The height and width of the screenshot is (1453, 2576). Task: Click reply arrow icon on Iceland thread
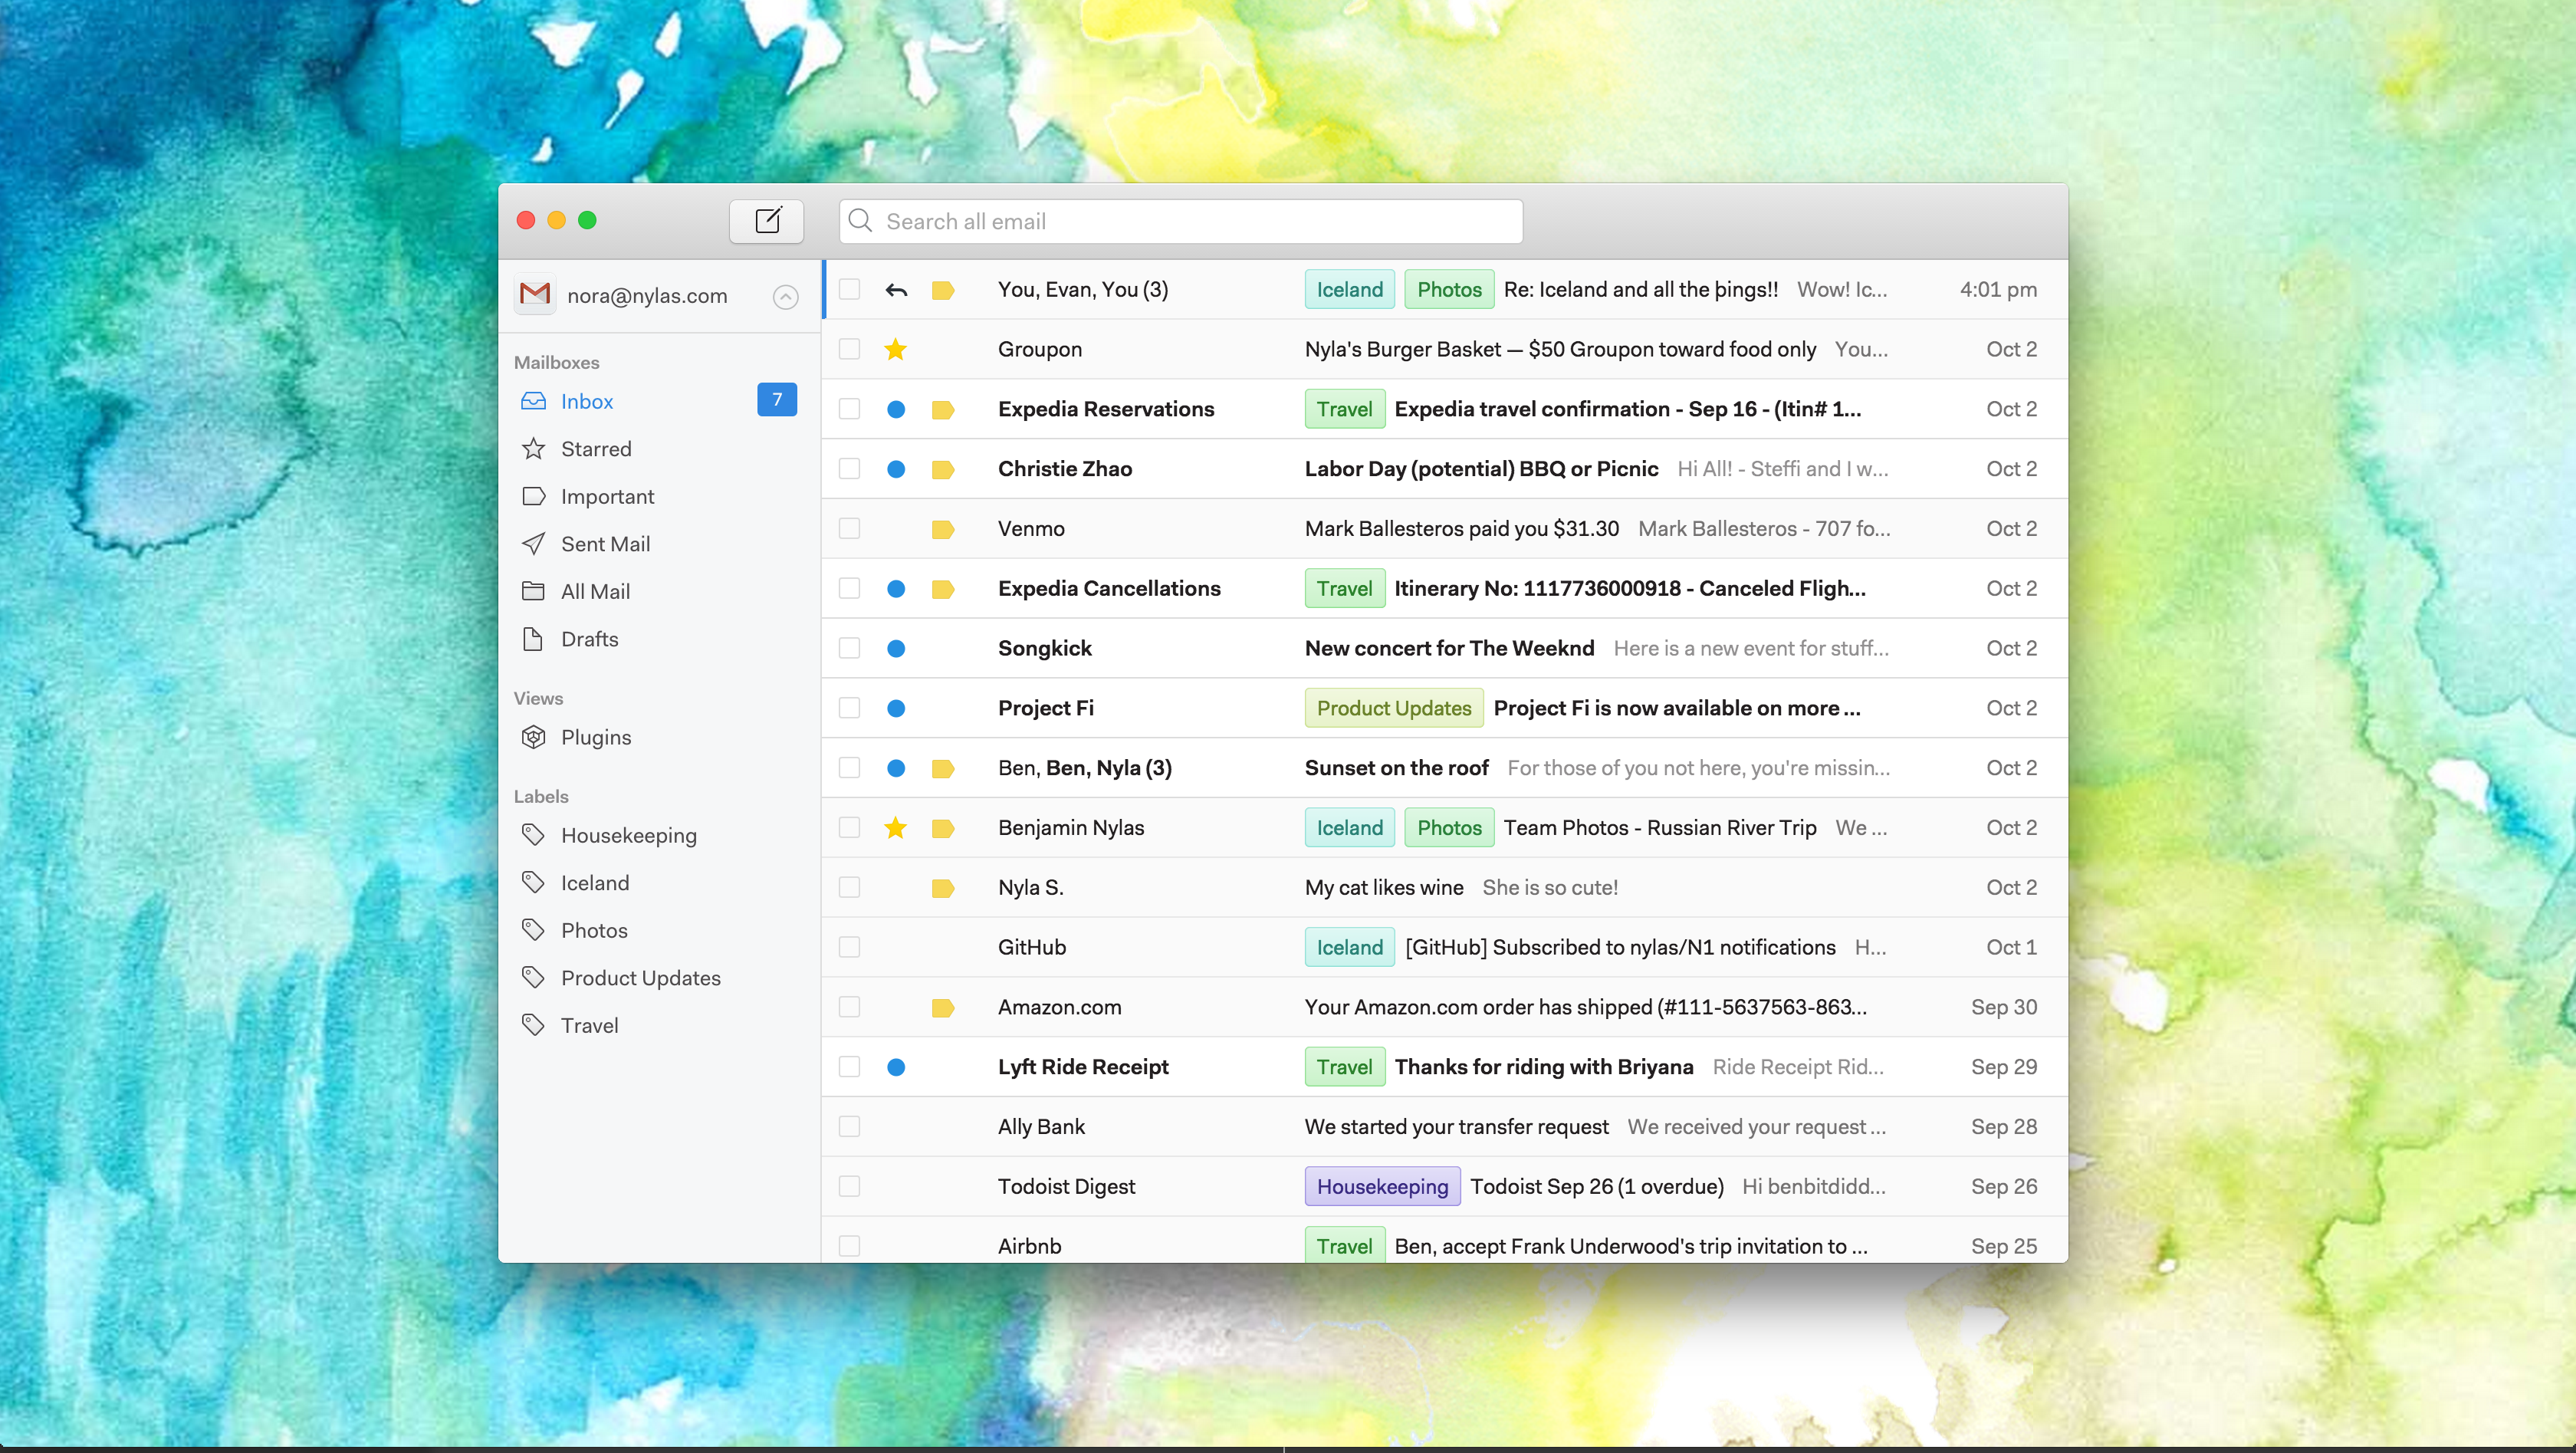pos(896,290)
